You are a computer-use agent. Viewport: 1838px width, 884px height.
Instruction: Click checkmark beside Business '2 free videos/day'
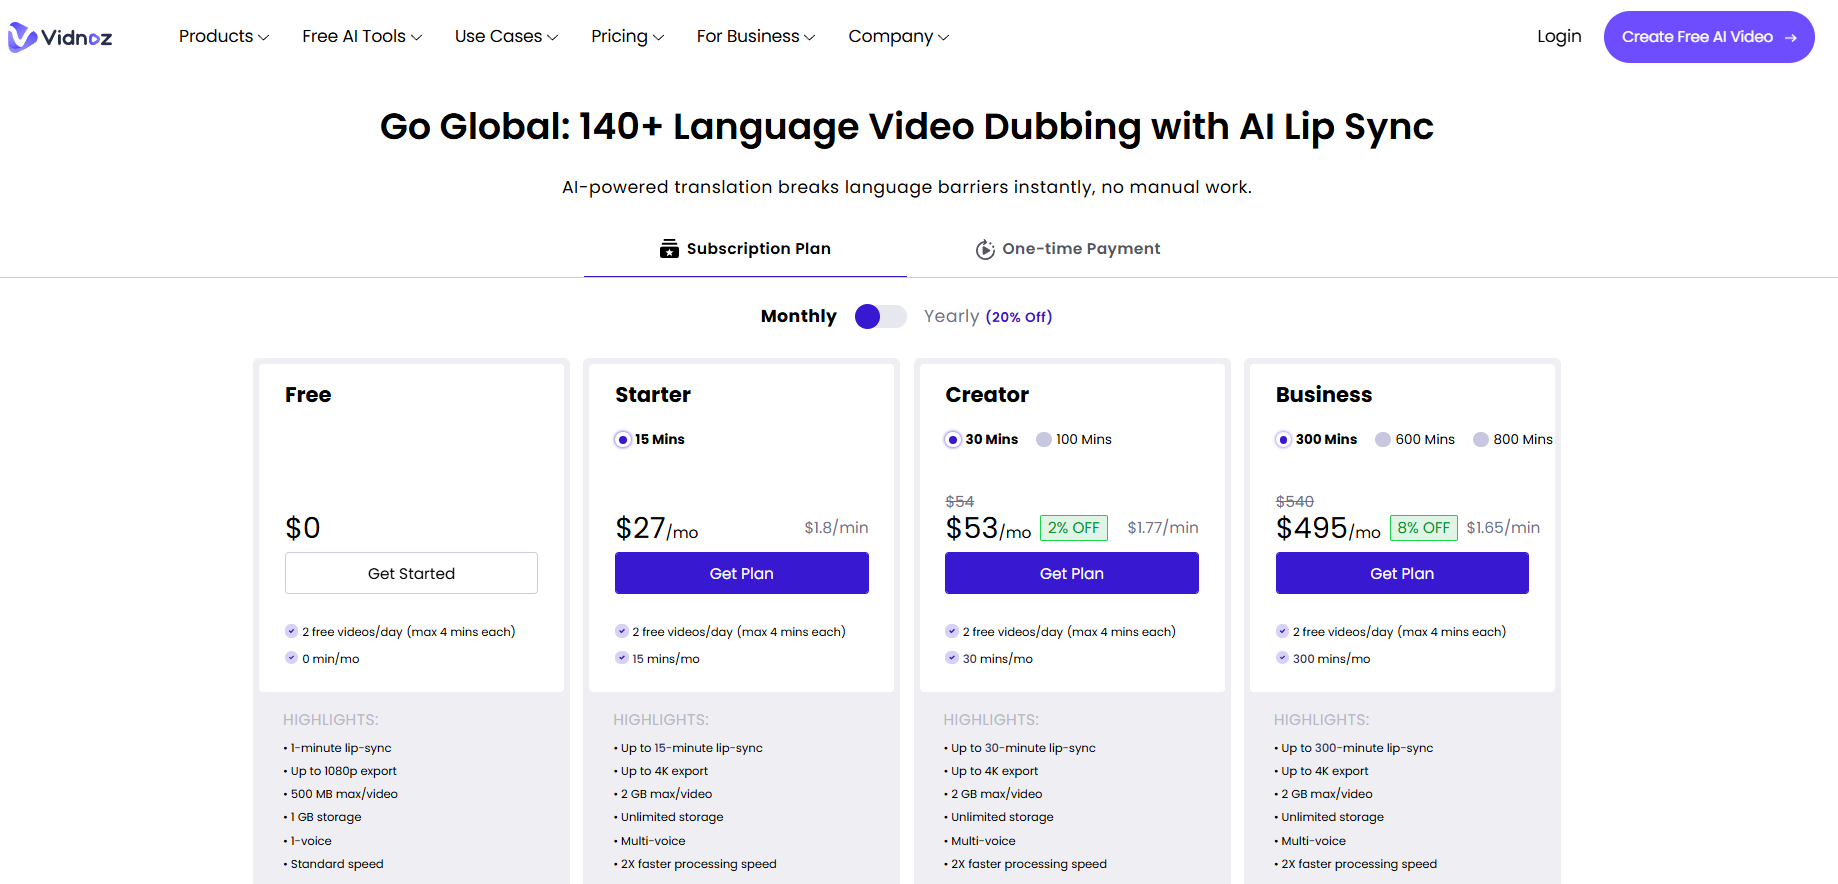click(1282, 631)
